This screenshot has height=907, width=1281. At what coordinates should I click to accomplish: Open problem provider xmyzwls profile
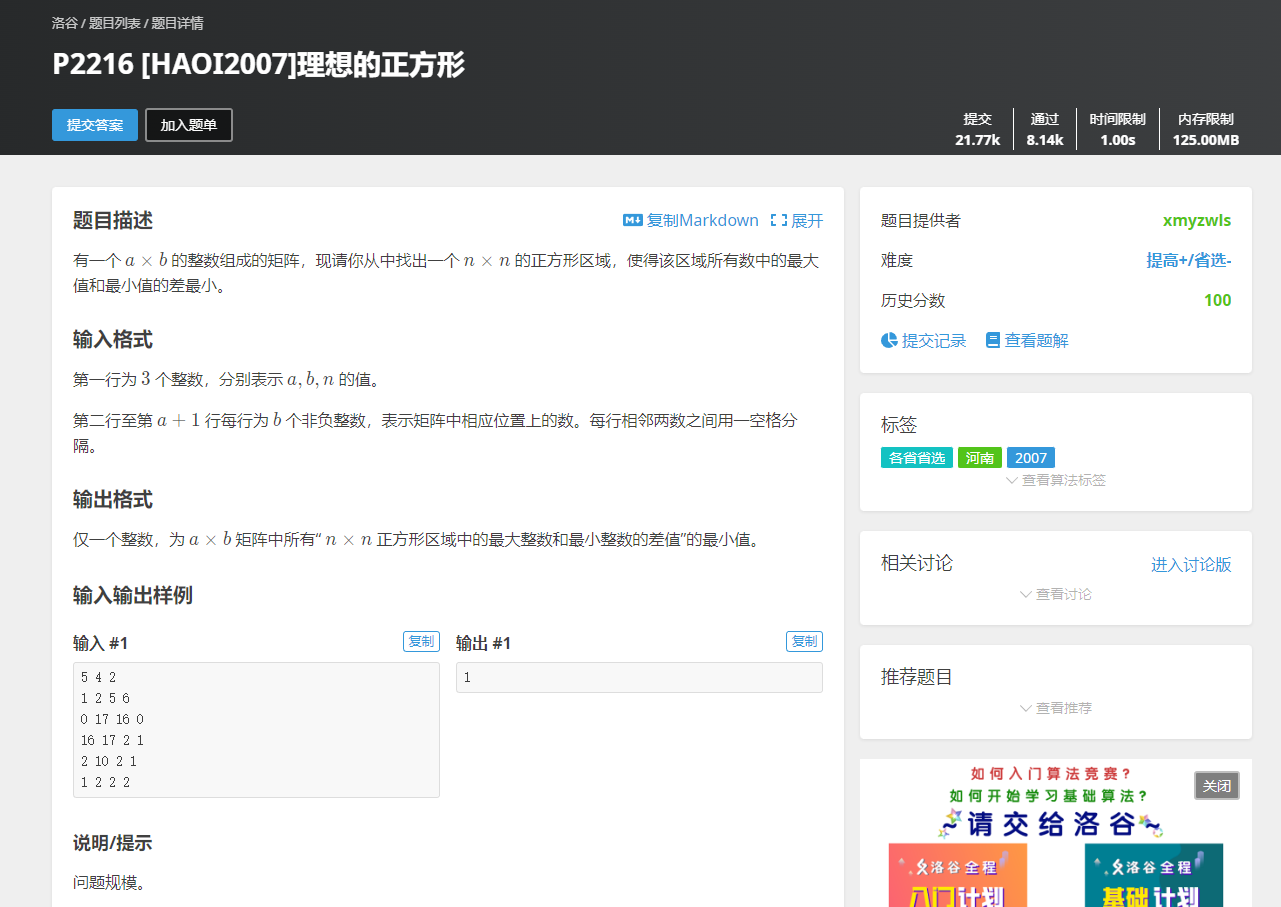pyautogui.click(x=1197, y=220)
